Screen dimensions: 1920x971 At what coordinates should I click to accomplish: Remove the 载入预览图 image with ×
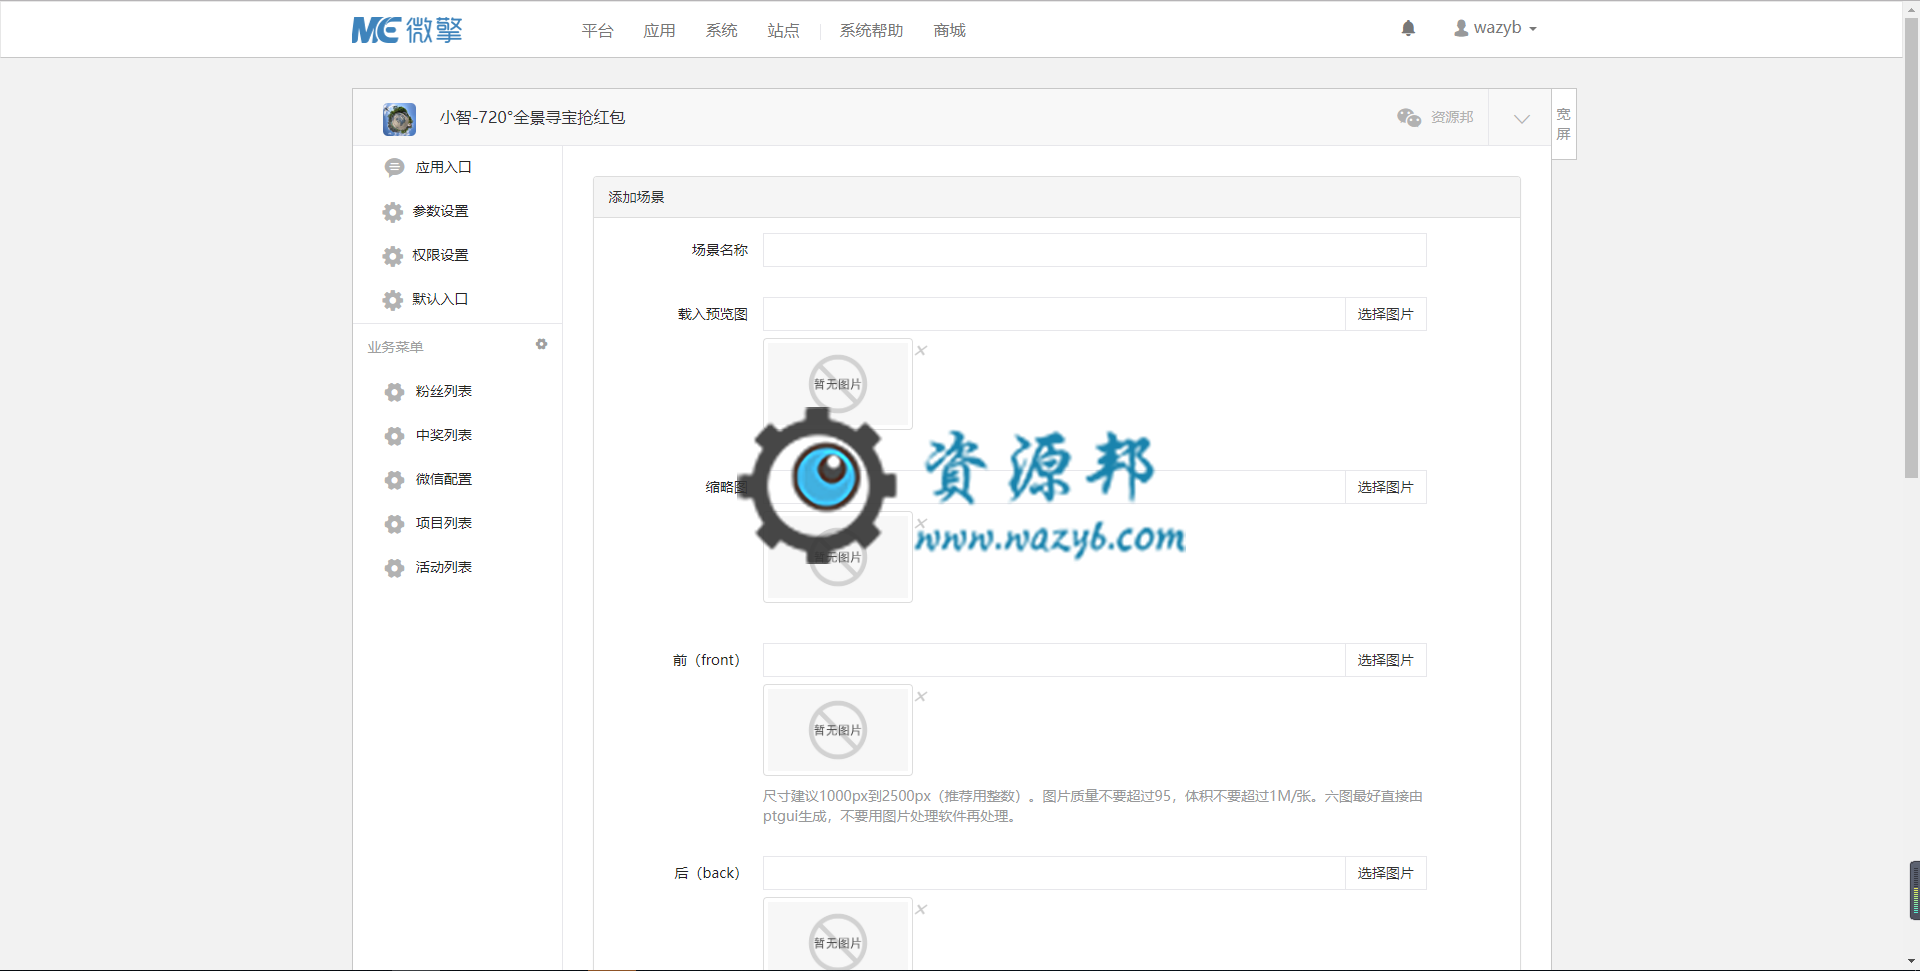(x=921, y=350)
